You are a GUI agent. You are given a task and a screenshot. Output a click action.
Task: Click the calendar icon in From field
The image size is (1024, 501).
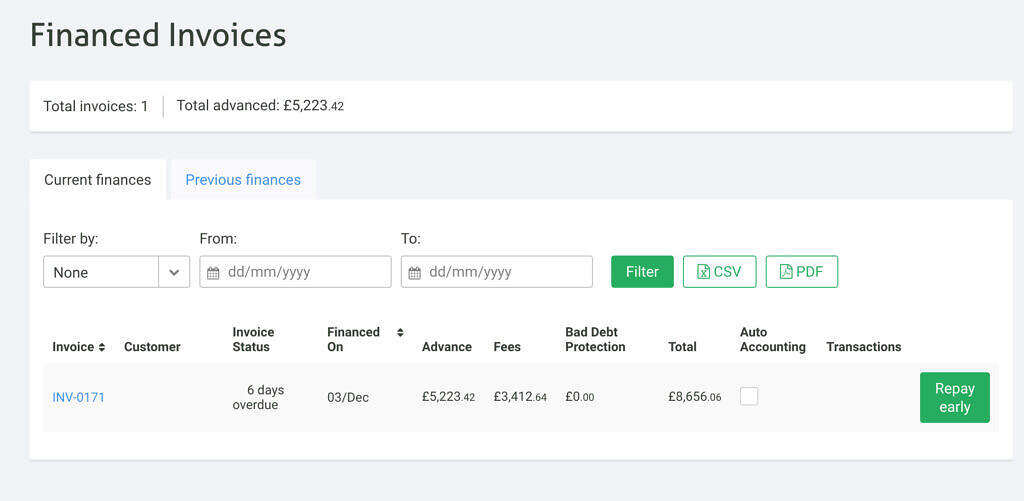(213, 273)
